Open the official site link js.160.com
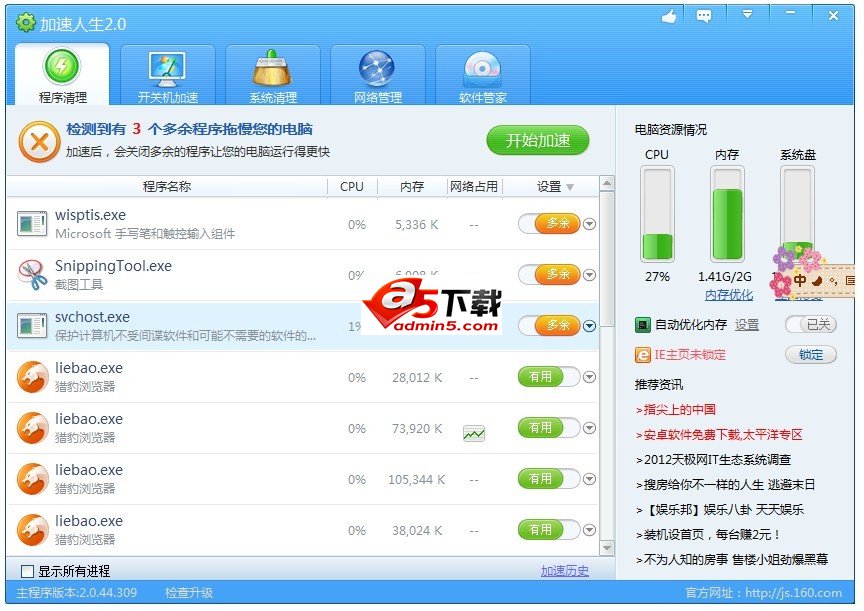Viewport: 864px width, 611px height. [793, 593]
